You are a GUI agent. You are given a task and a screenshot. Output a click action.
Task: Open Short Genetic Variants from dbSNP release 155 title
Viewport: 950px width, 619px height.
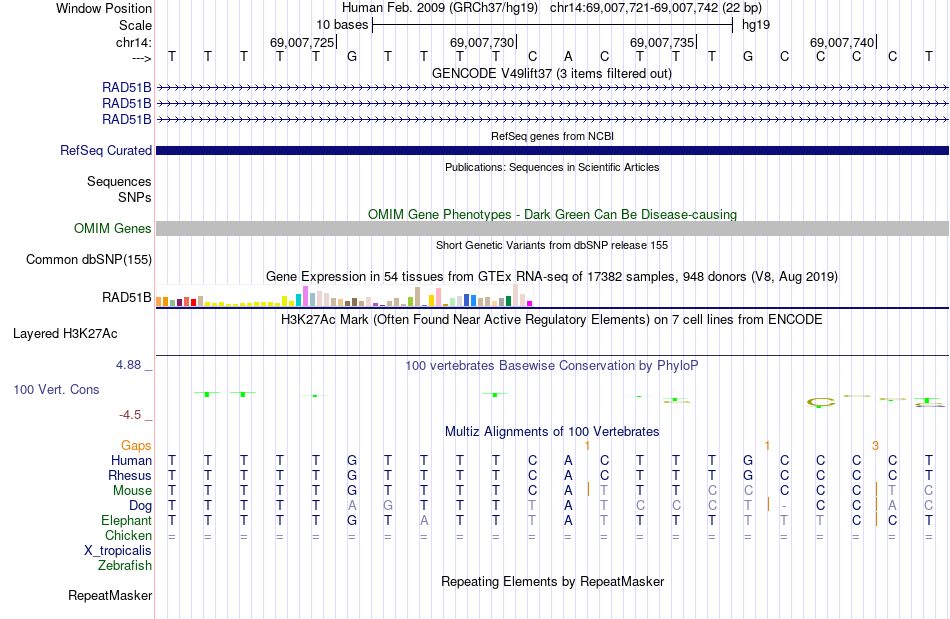click(552, 245)
